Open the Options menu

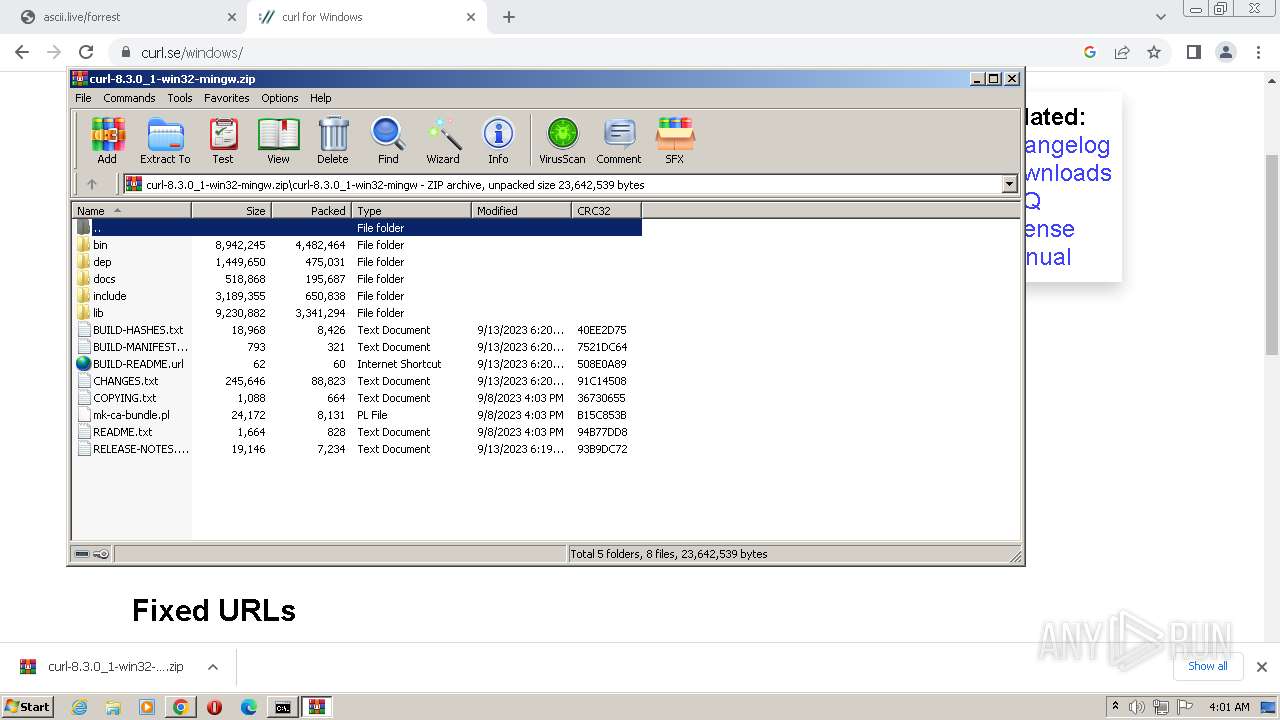pyautogui.click(x=280, y=98)
